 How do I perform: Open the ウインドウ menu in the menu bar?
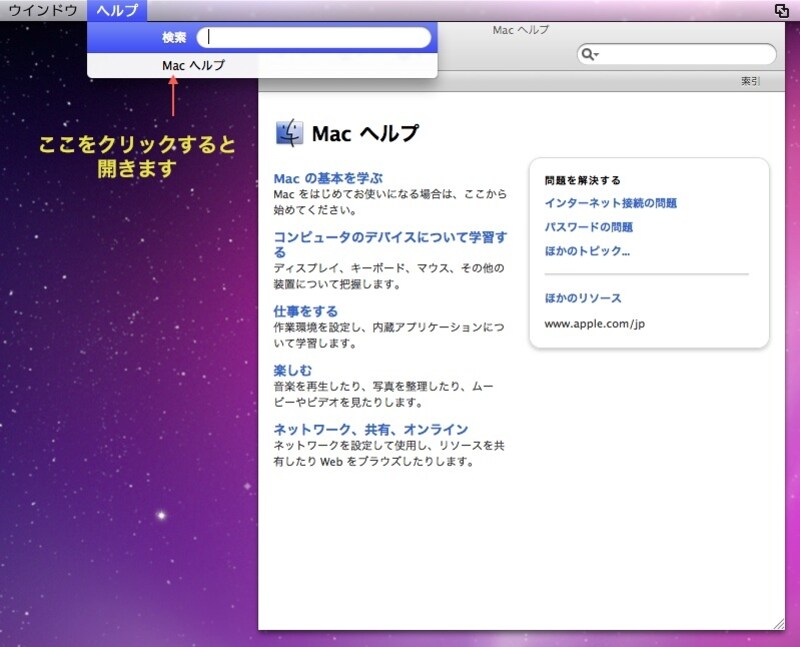(x=40, y=8)
